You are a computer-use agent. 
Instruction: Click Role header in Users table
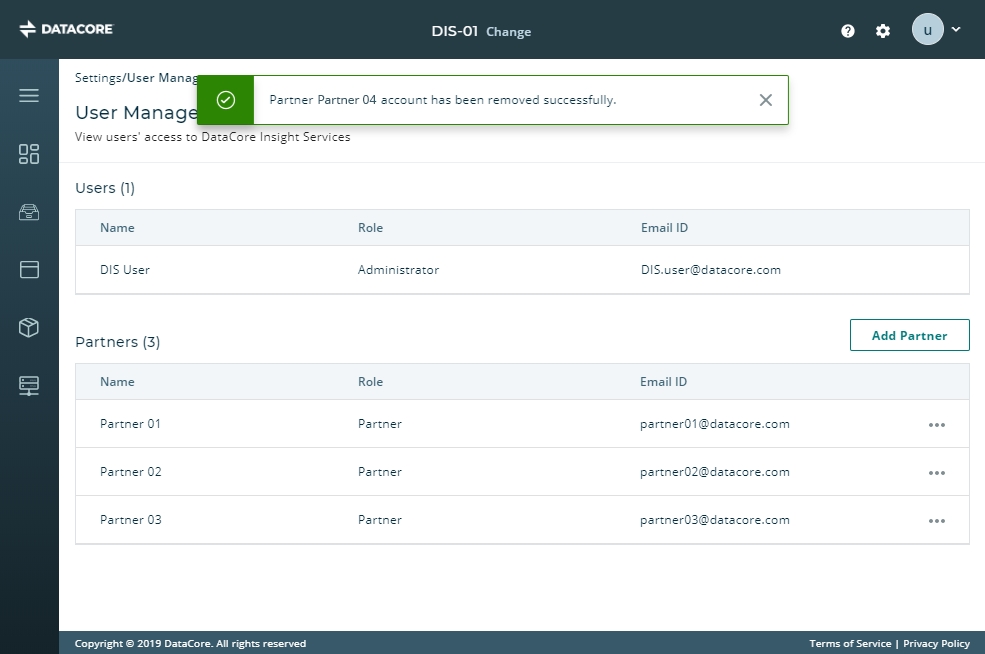pyautogui.click(x=370, y=228)
